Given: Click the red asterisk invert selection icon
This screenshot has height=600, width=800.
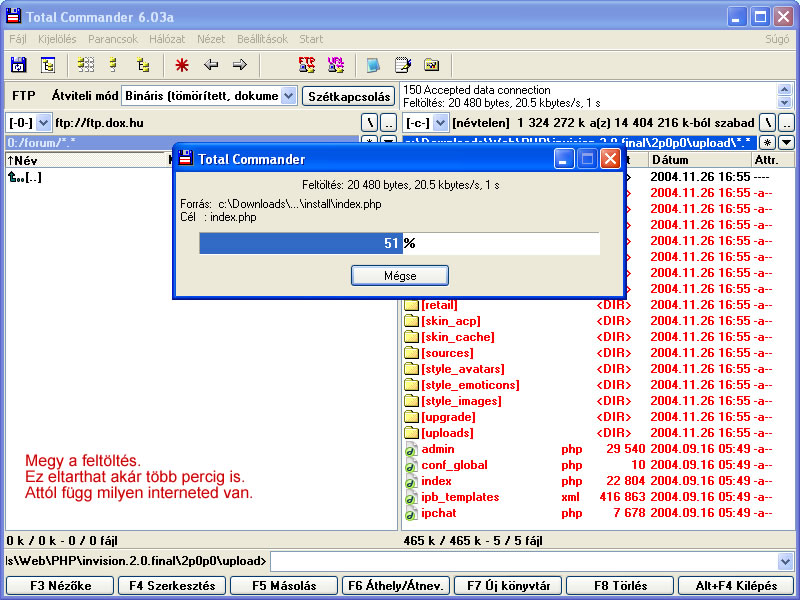Looking at the screenshot, I should coord(181,65).
